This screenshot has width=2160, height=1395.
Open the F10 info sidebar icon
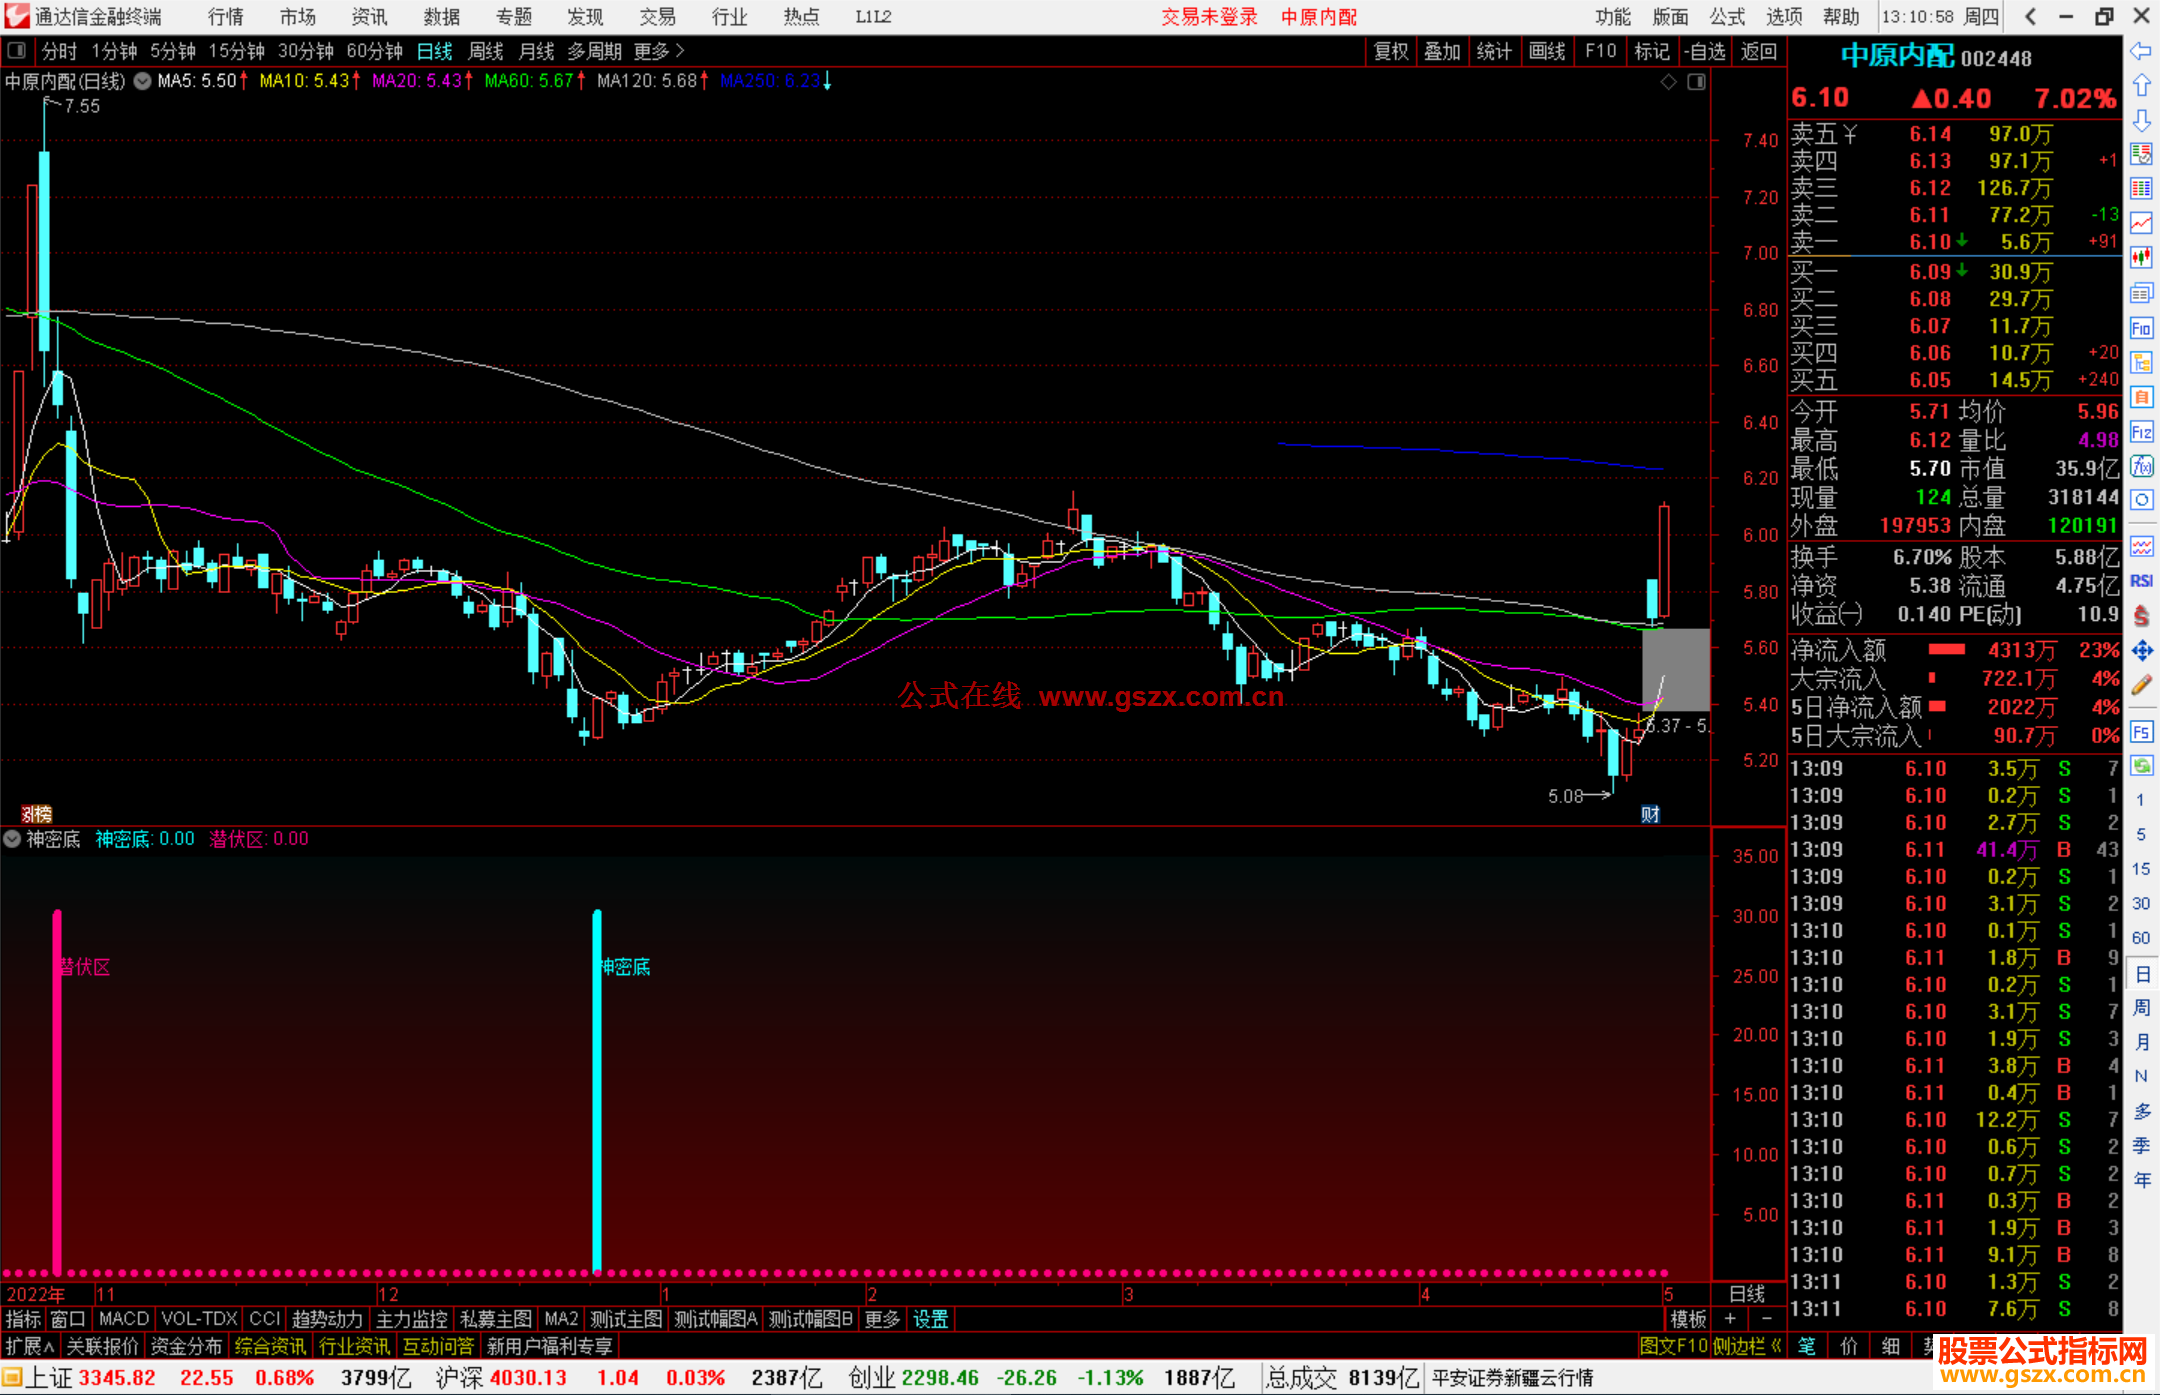tap(2141, 328)
